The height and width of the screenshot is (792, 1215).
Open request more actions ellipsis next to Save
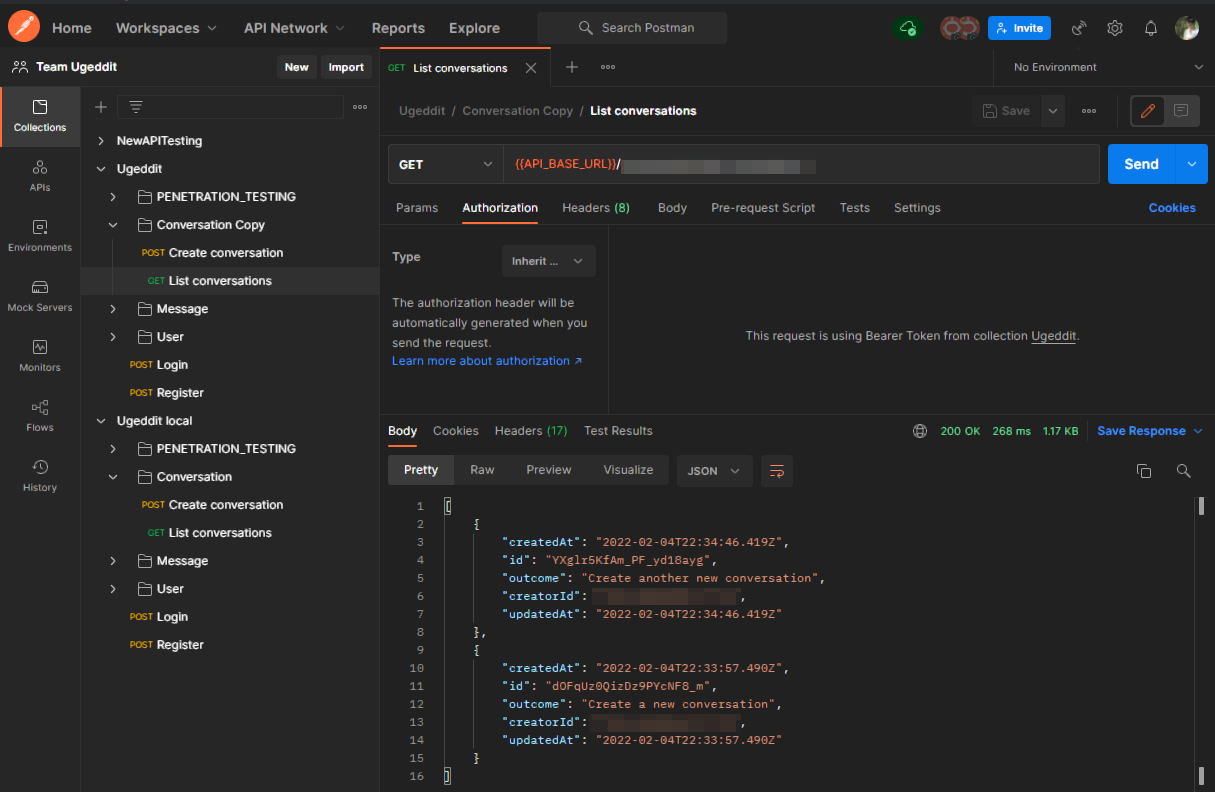(x=1089, y=111)
